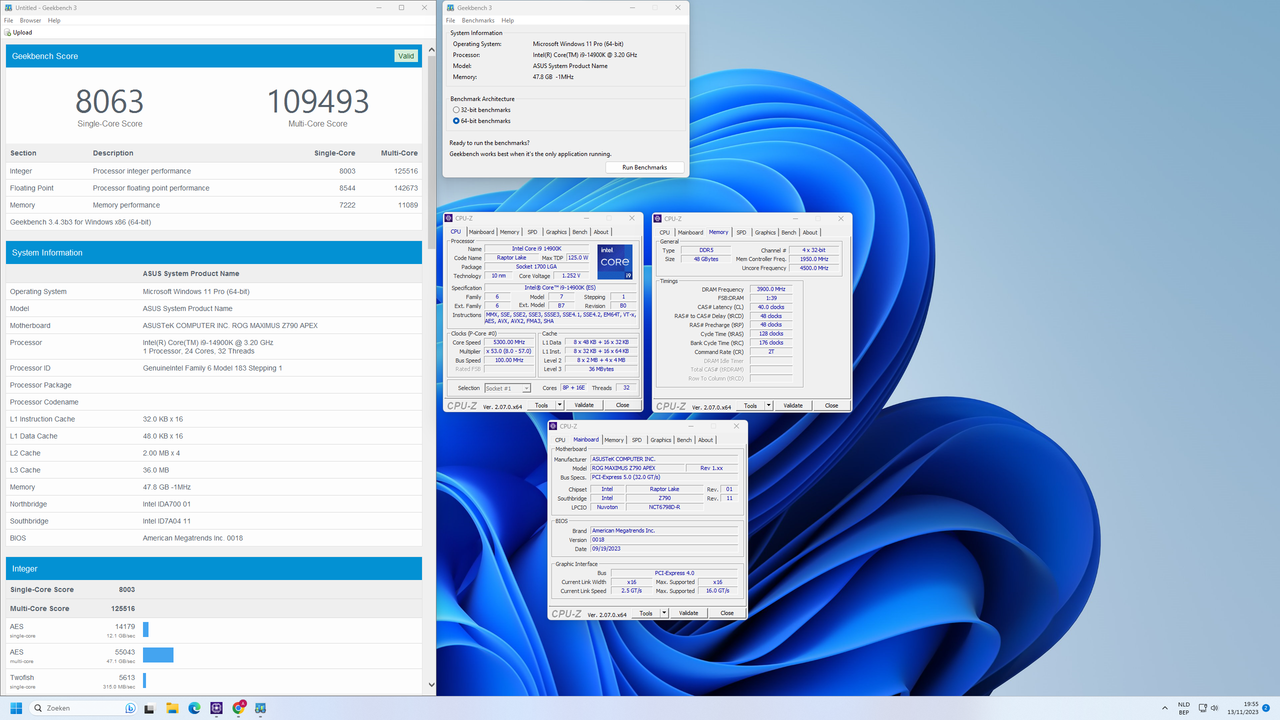
Task: Click the DRAM Frequency value 3900.0 MHz
Action: (x=771, y=289)
